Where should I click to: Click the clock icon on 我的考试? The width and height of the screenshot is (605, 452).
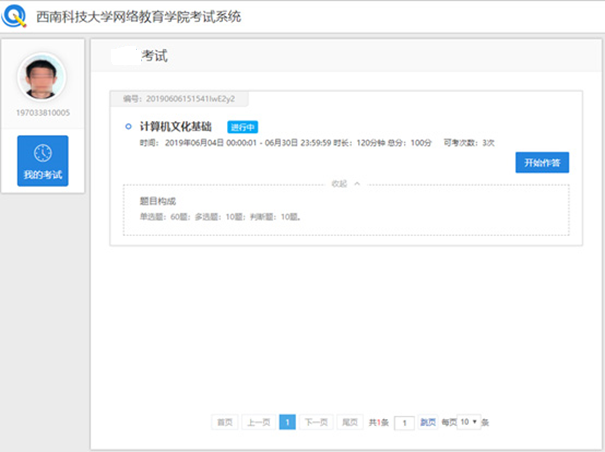tap(42, 153)
